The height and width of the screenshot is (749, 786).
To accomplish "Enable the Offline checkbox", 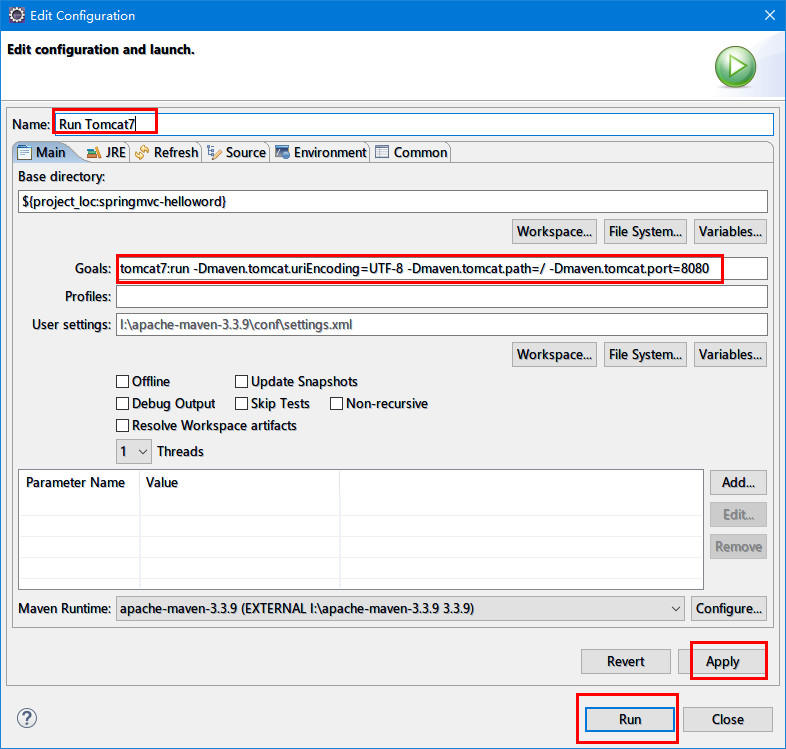I will 122,382.
